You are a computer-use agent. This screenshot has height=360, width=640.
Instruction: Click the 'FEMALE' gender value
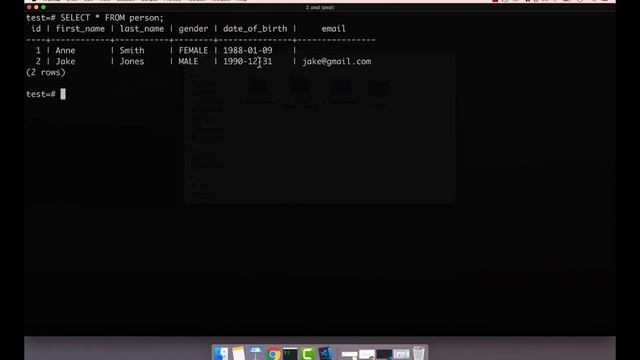pos(193,51)
